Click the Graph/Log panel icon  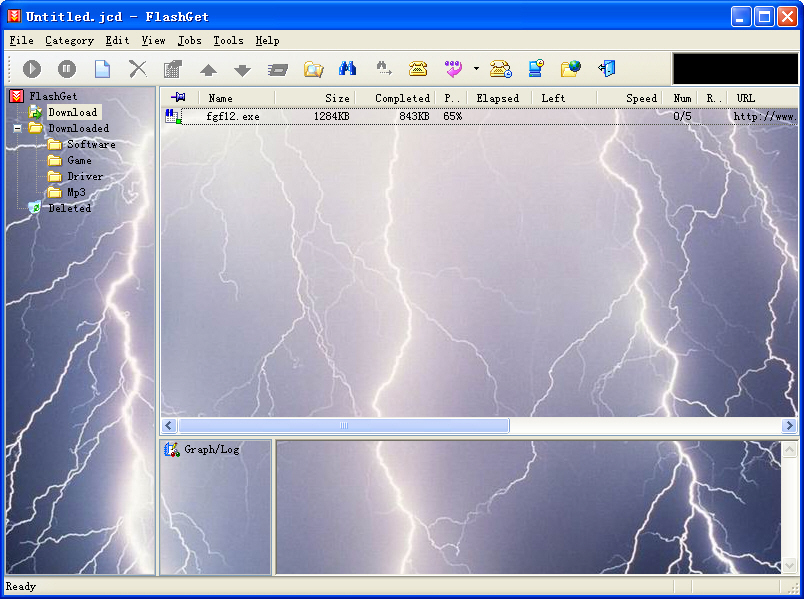coord(172,449)
